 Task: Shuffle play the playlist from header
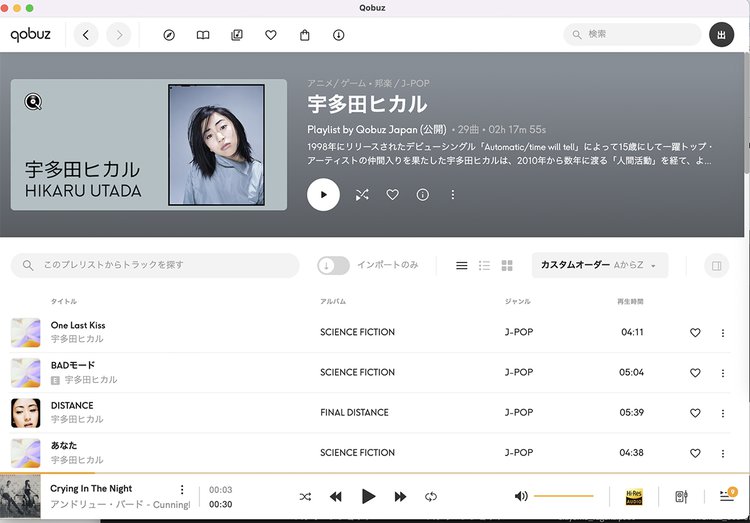pos(362,195)
